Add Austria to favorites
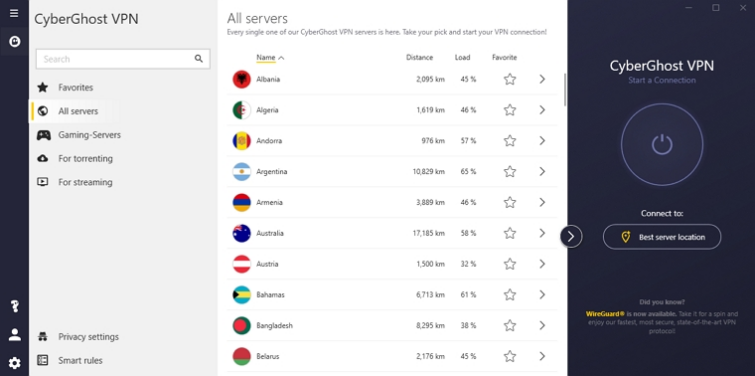Image resolution: width=755 pixels, height=376 pixels. (509, 264)
